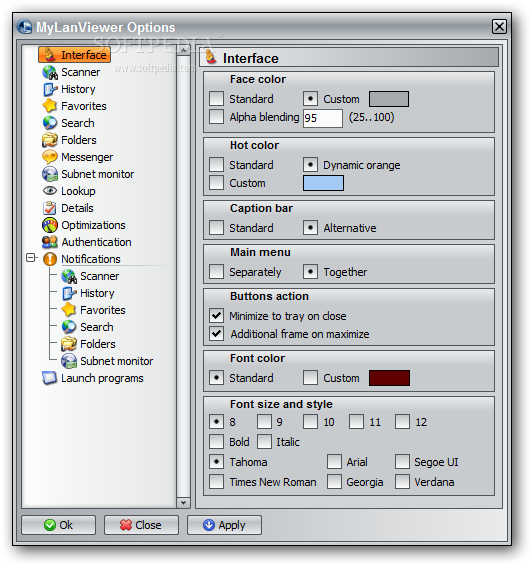Image resolution: width=532 pixels, height=566 pixels.
Task: Click the top-level Subnet monitor icon
Action: click(50, 174)
